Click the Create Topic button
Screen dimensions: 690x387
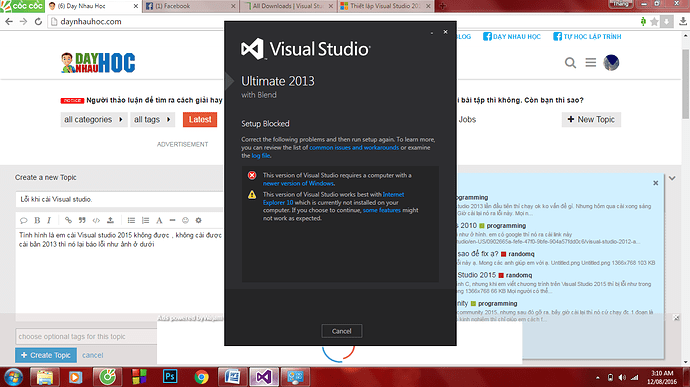click(x=46, y=355)
